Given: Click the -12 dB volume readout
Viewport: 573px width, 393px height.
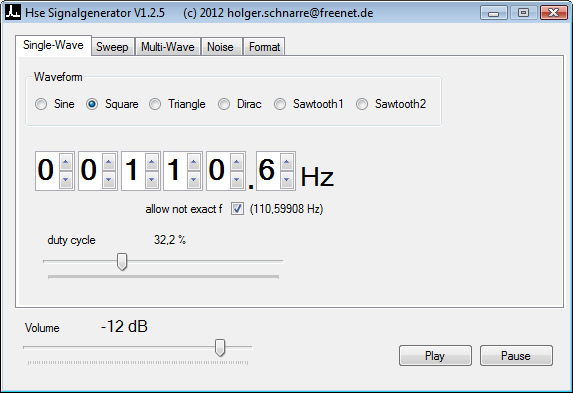Looking at the screenshot, I should pos(124,326).
